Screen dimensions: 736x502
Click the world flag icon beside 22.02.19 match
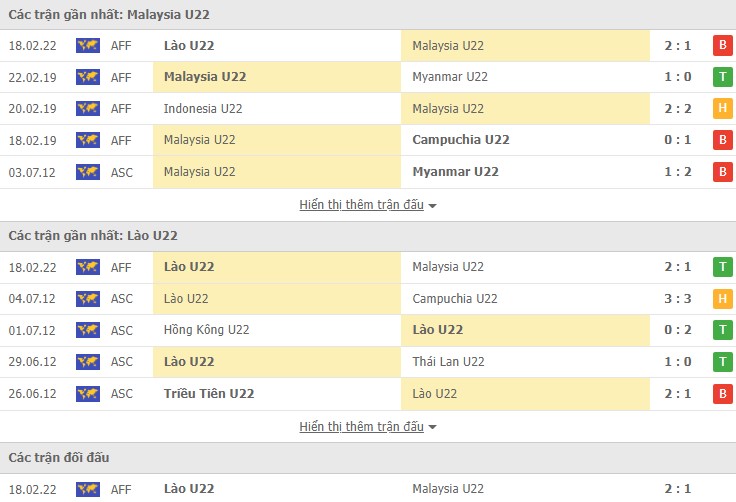88,77
